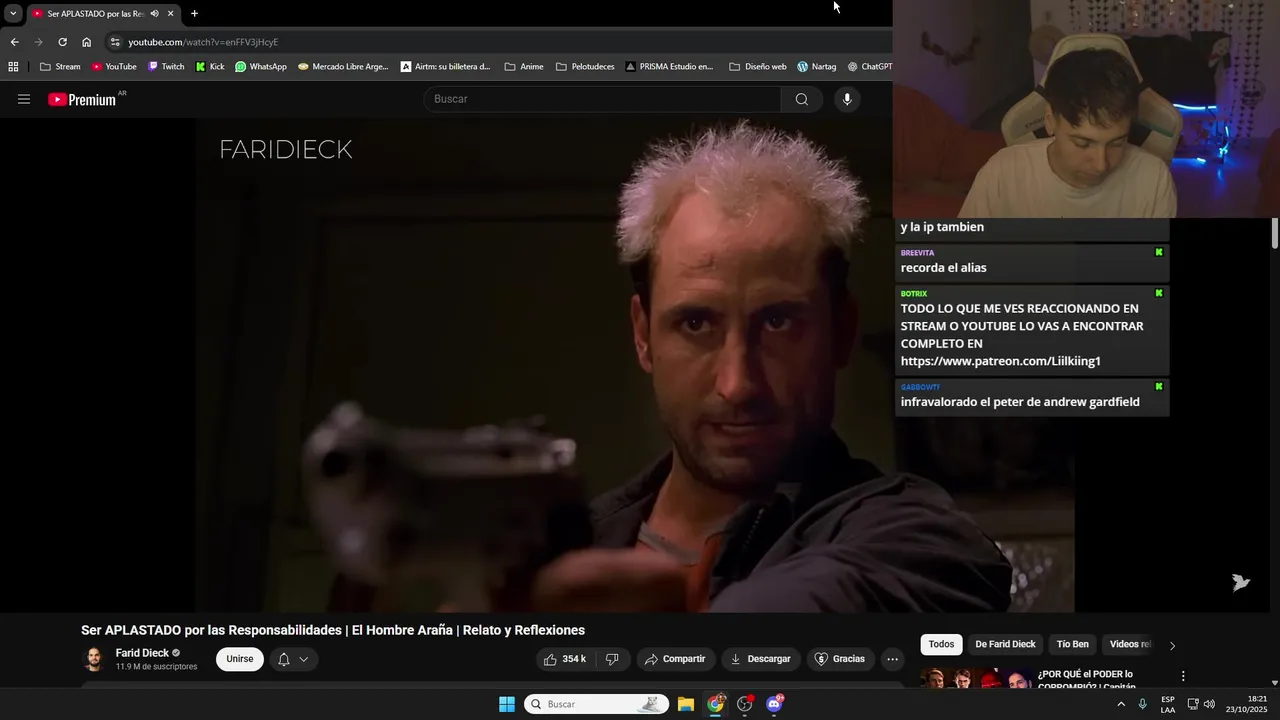Open the YouTube guide hamburger menu
Image resolution: width=1280 pixels, height=720 pixels.
click(24, 99)
